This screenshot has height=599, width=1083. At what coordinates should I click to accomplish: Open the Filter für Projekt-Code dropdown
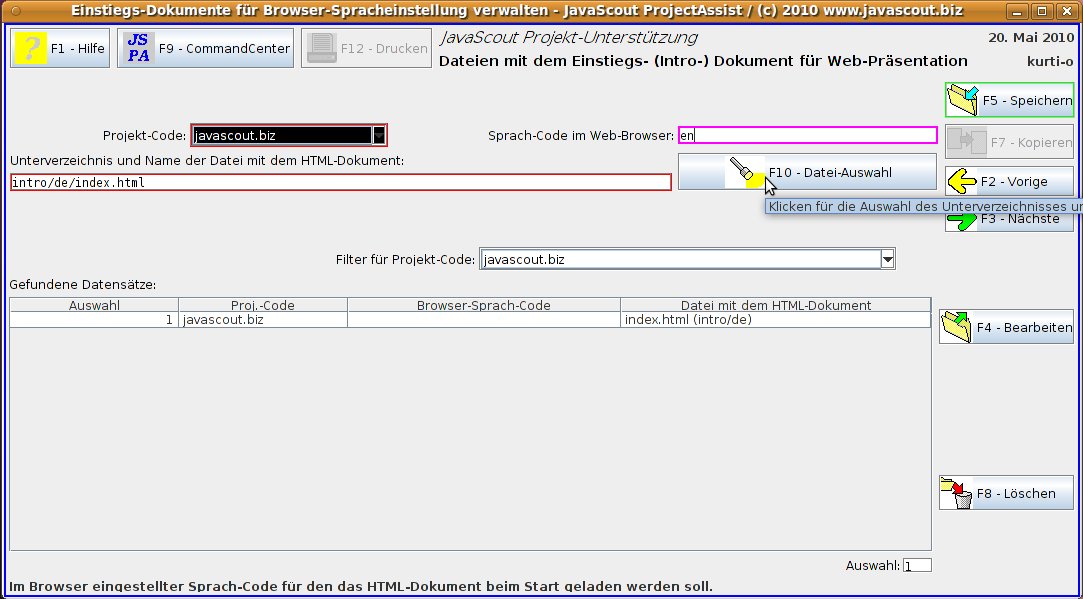pyautogui.click(x=886, y=260)
